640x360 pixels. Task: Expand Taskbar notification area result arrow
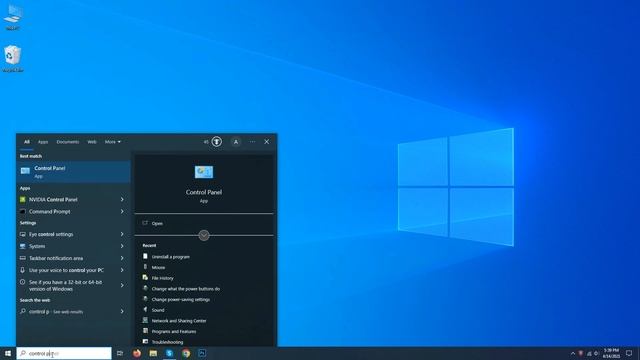pyautogui.click(x=122, y=258)
